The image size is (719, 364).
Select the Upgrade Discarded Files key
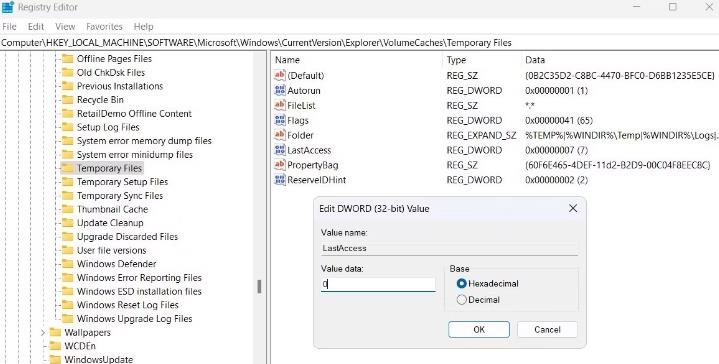(127, 237)
